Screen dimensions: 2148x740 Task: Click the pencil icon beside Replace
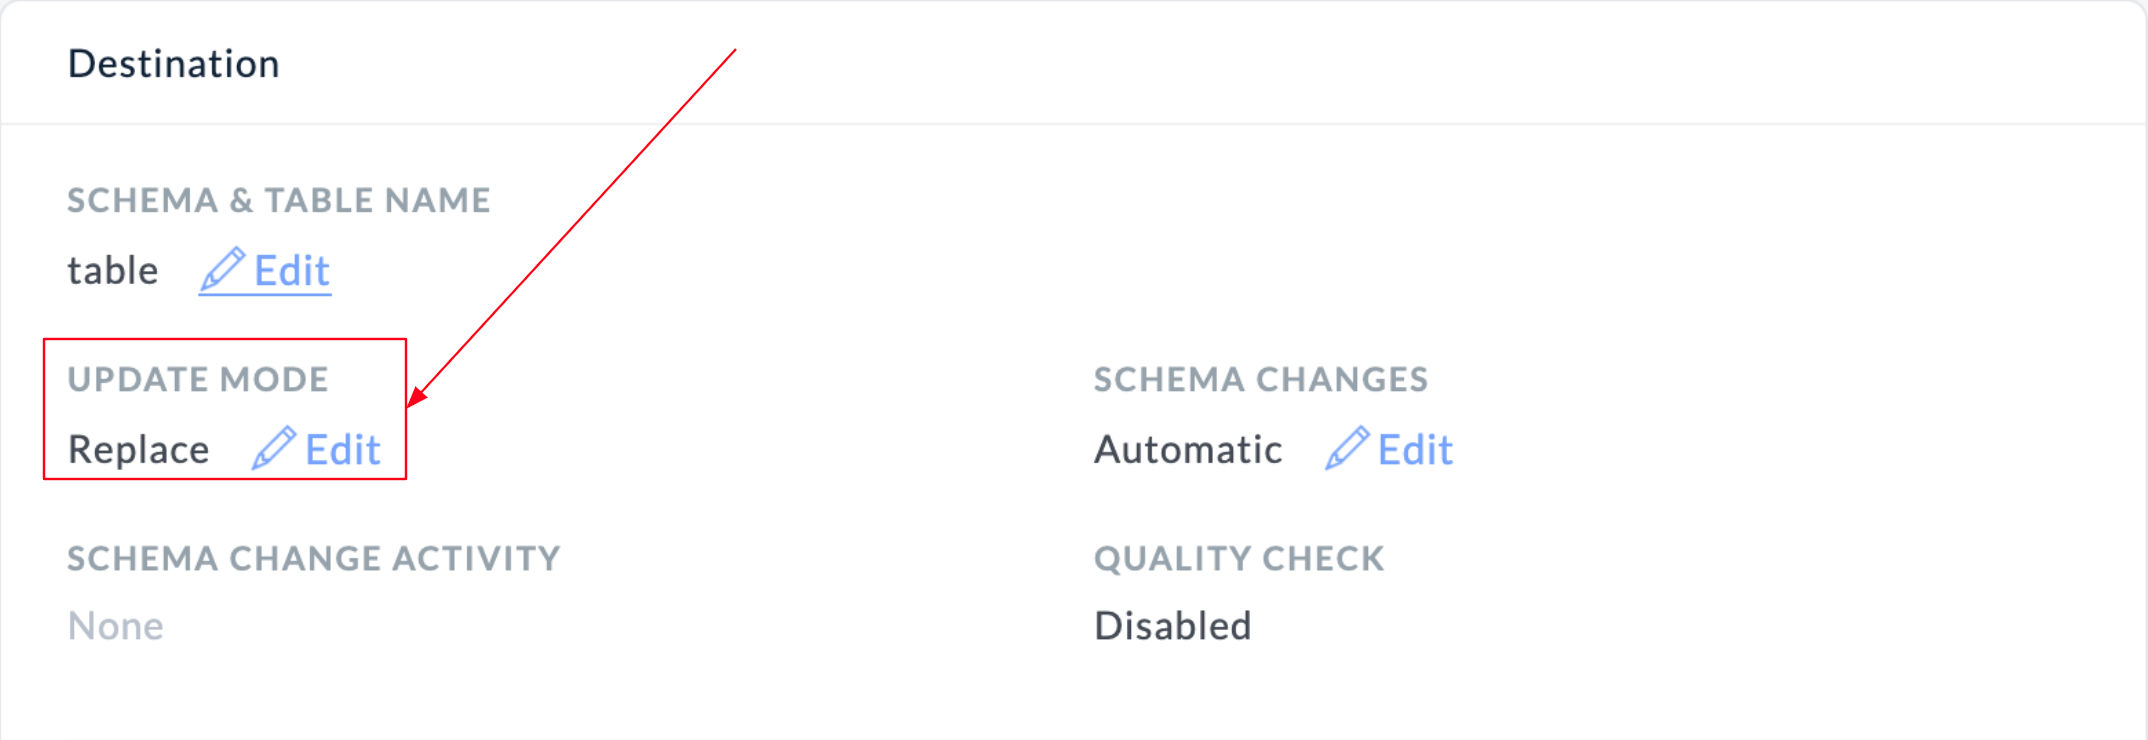273,449
